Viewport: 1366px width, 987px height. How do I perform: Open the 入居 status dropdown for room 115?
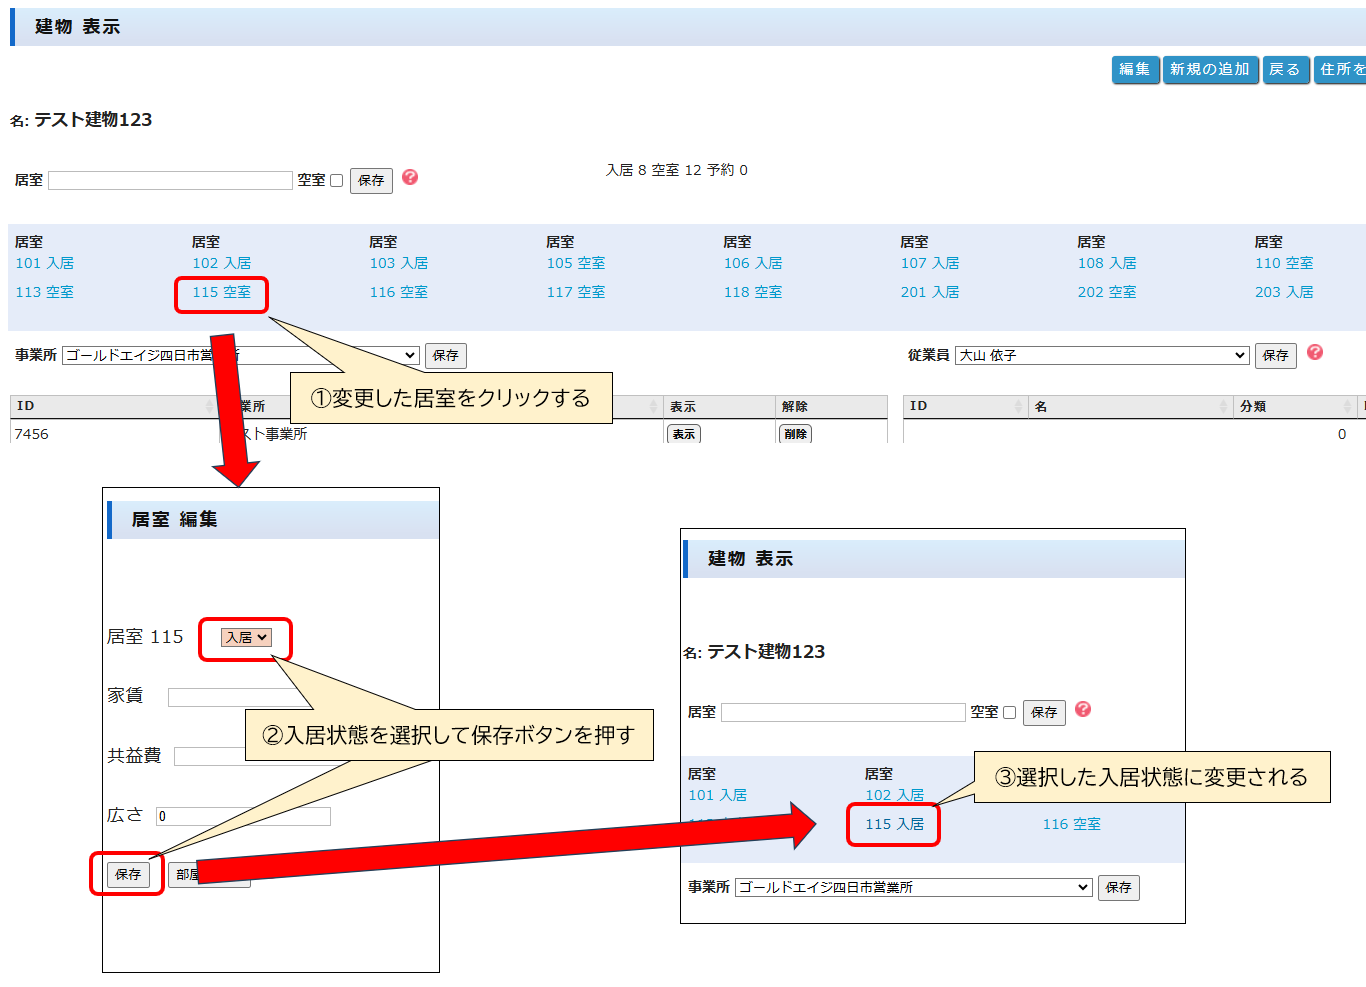[x=246, y=638]
